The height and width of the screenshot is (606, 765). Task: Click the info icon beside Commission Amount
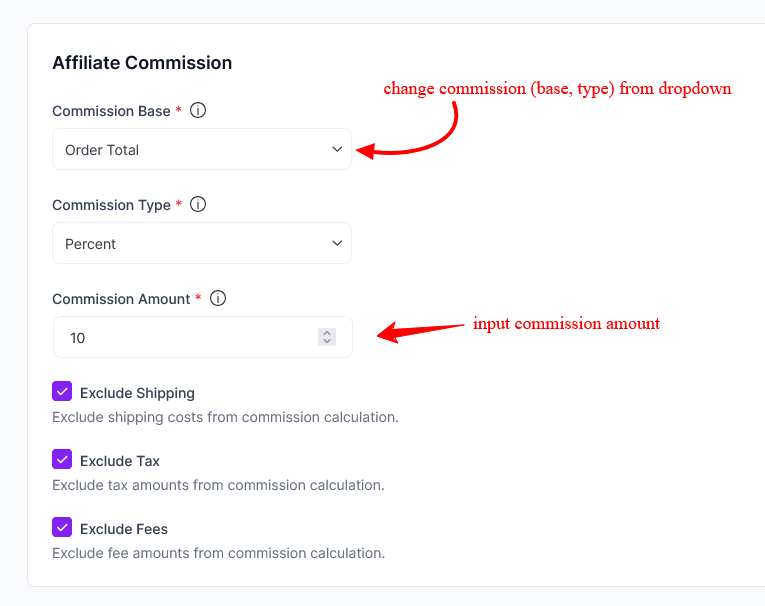tap(218, 299)
